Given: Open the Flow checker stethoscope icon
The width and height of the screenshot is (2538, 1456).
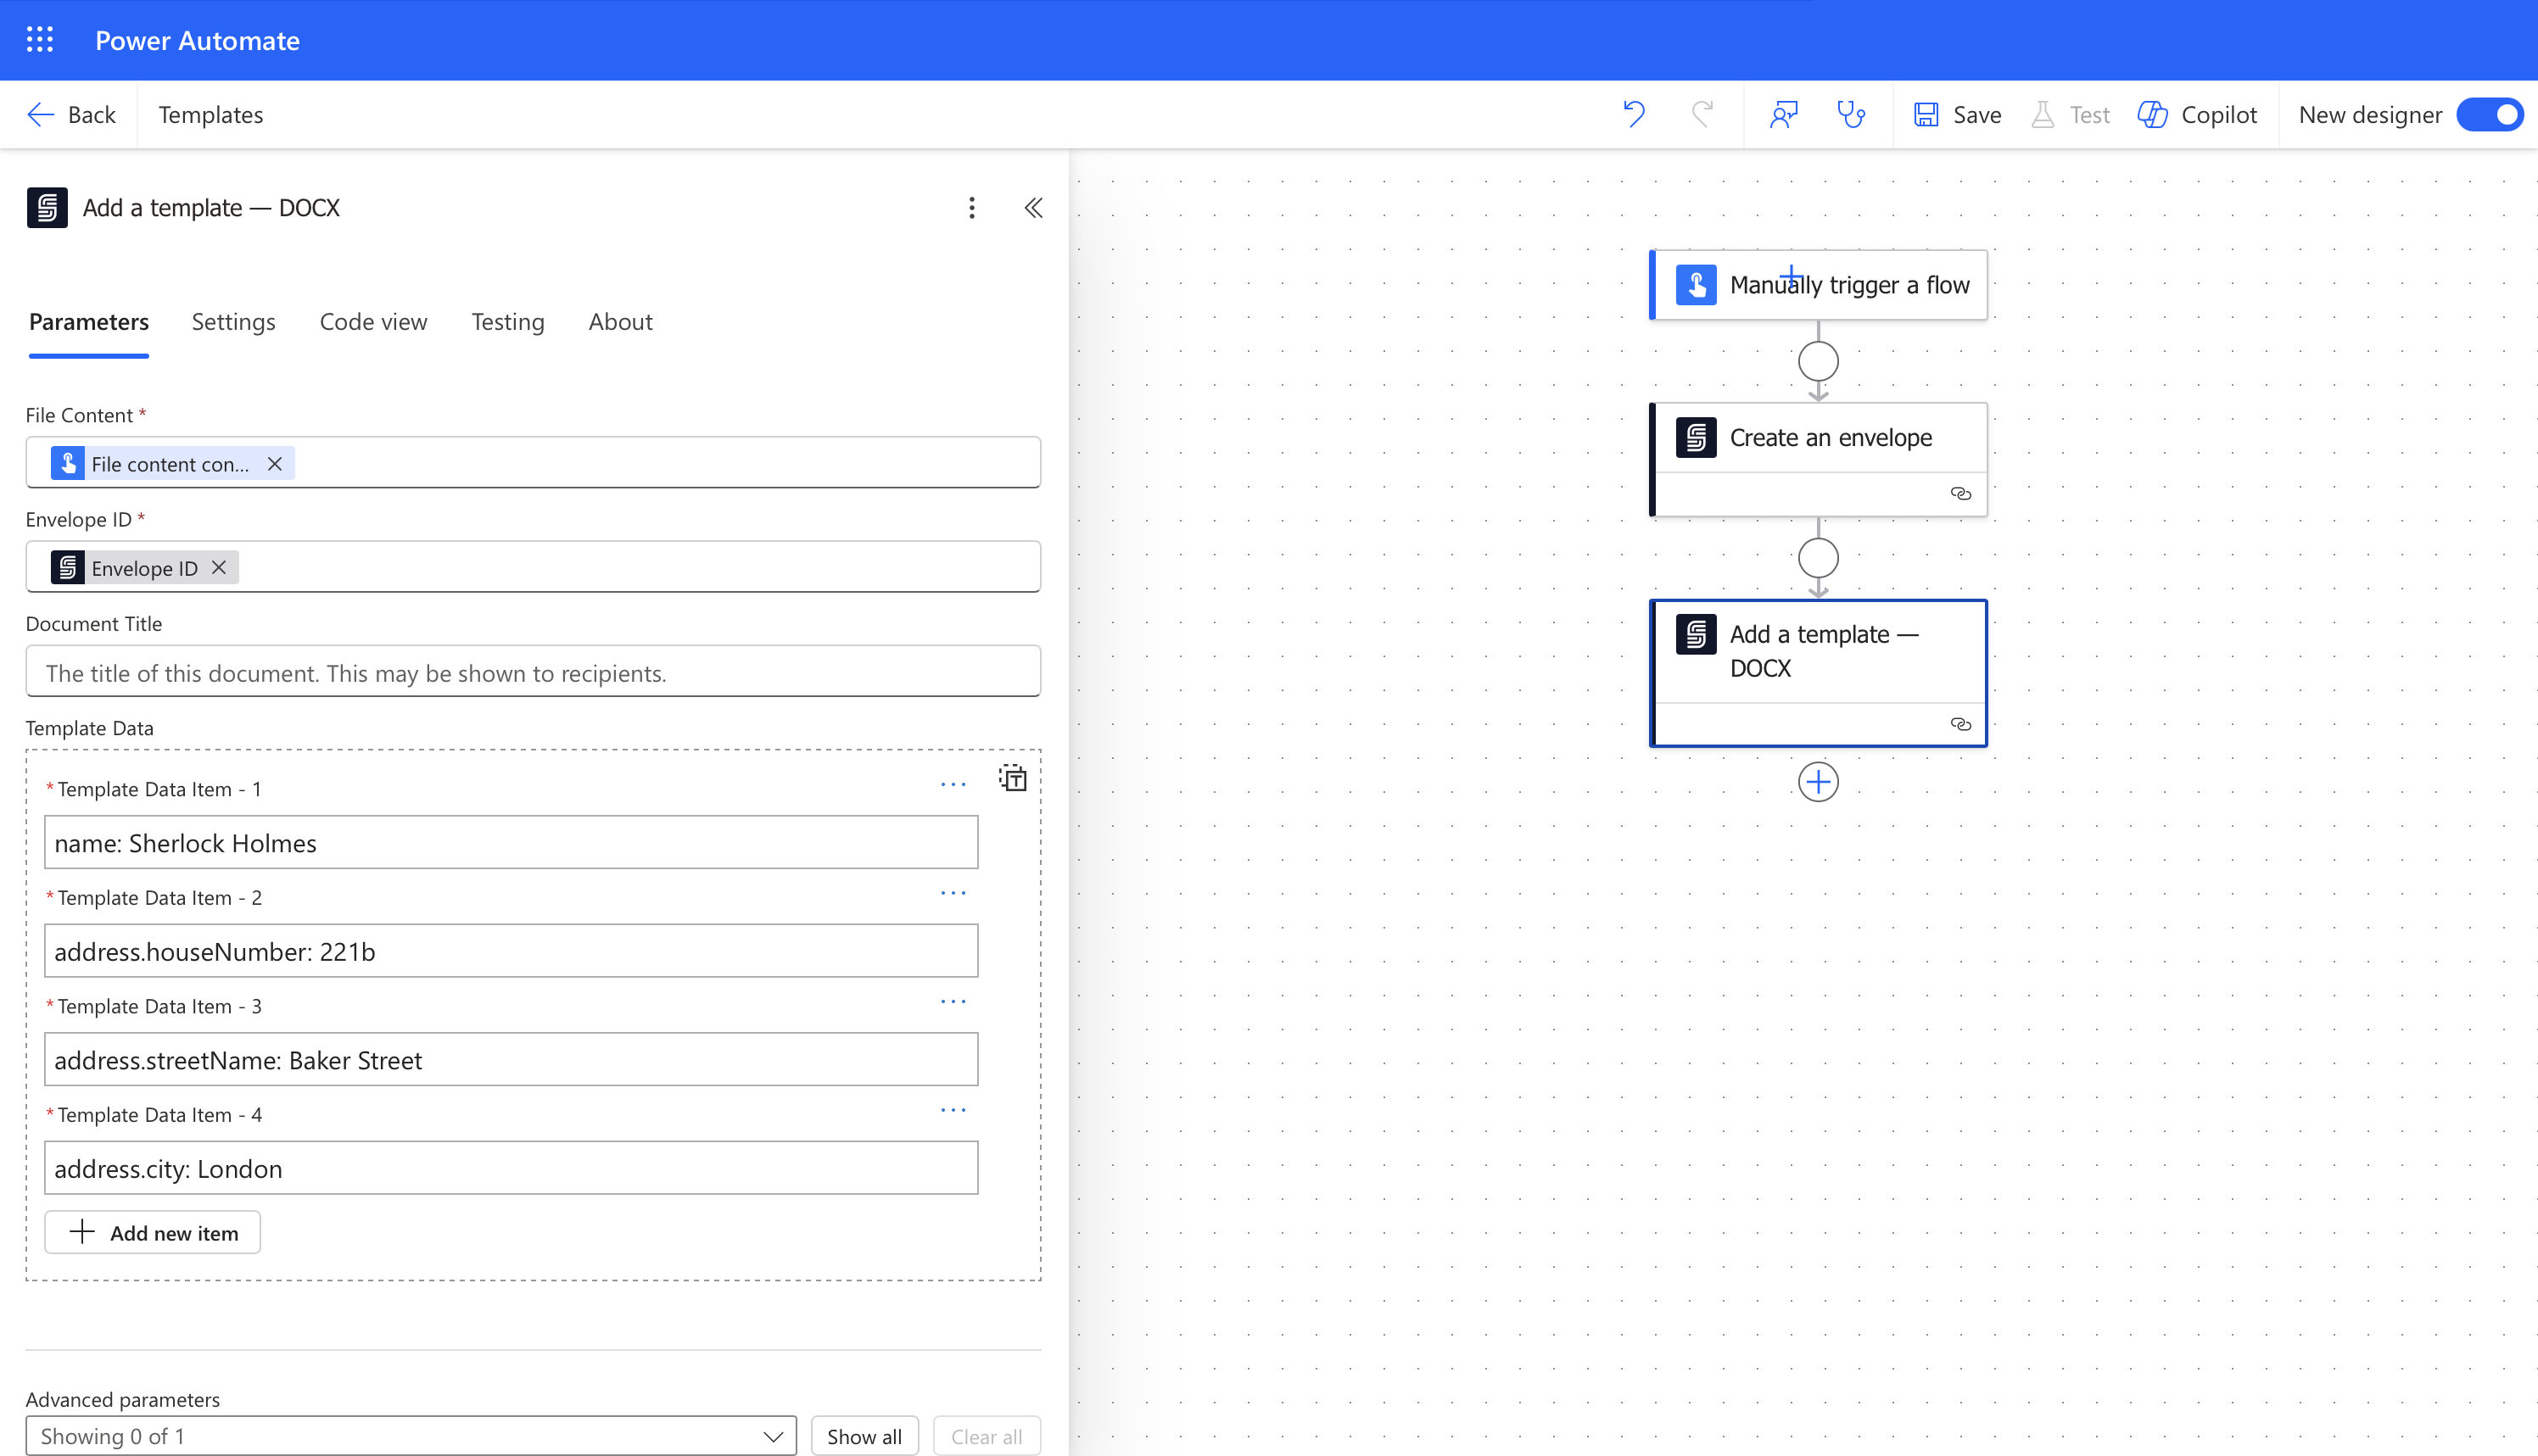Looking at the screenshot, I should pyautogui.click(x=1851, y=114).
